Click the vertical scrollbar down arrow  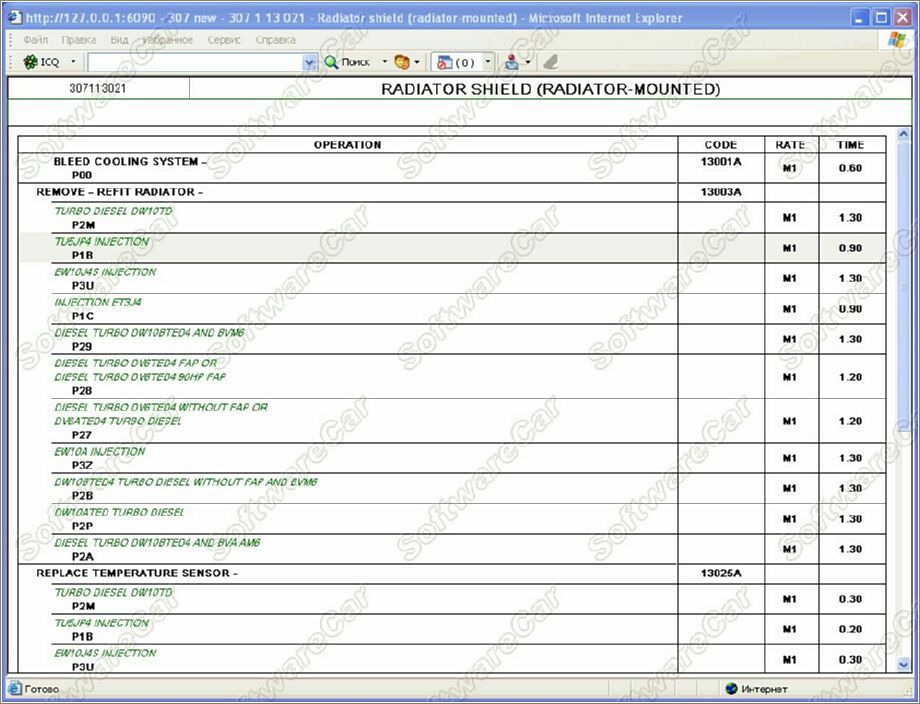pos(906,664)
